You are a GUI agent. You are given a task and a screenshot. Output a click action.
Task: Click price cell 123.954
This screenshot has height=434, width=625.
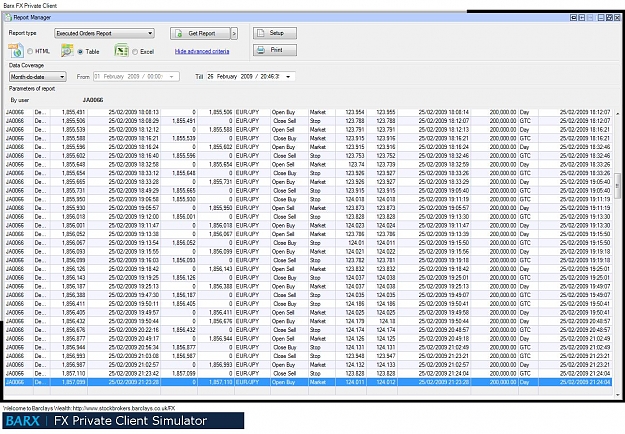click(355, 112)
